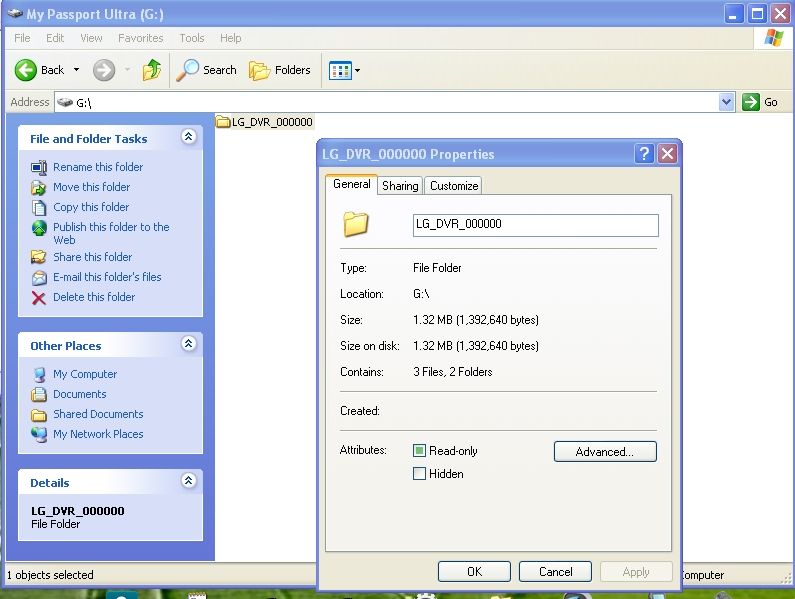
Task: Collapse File and Folder Tasks panel
Action: [189, 136]
